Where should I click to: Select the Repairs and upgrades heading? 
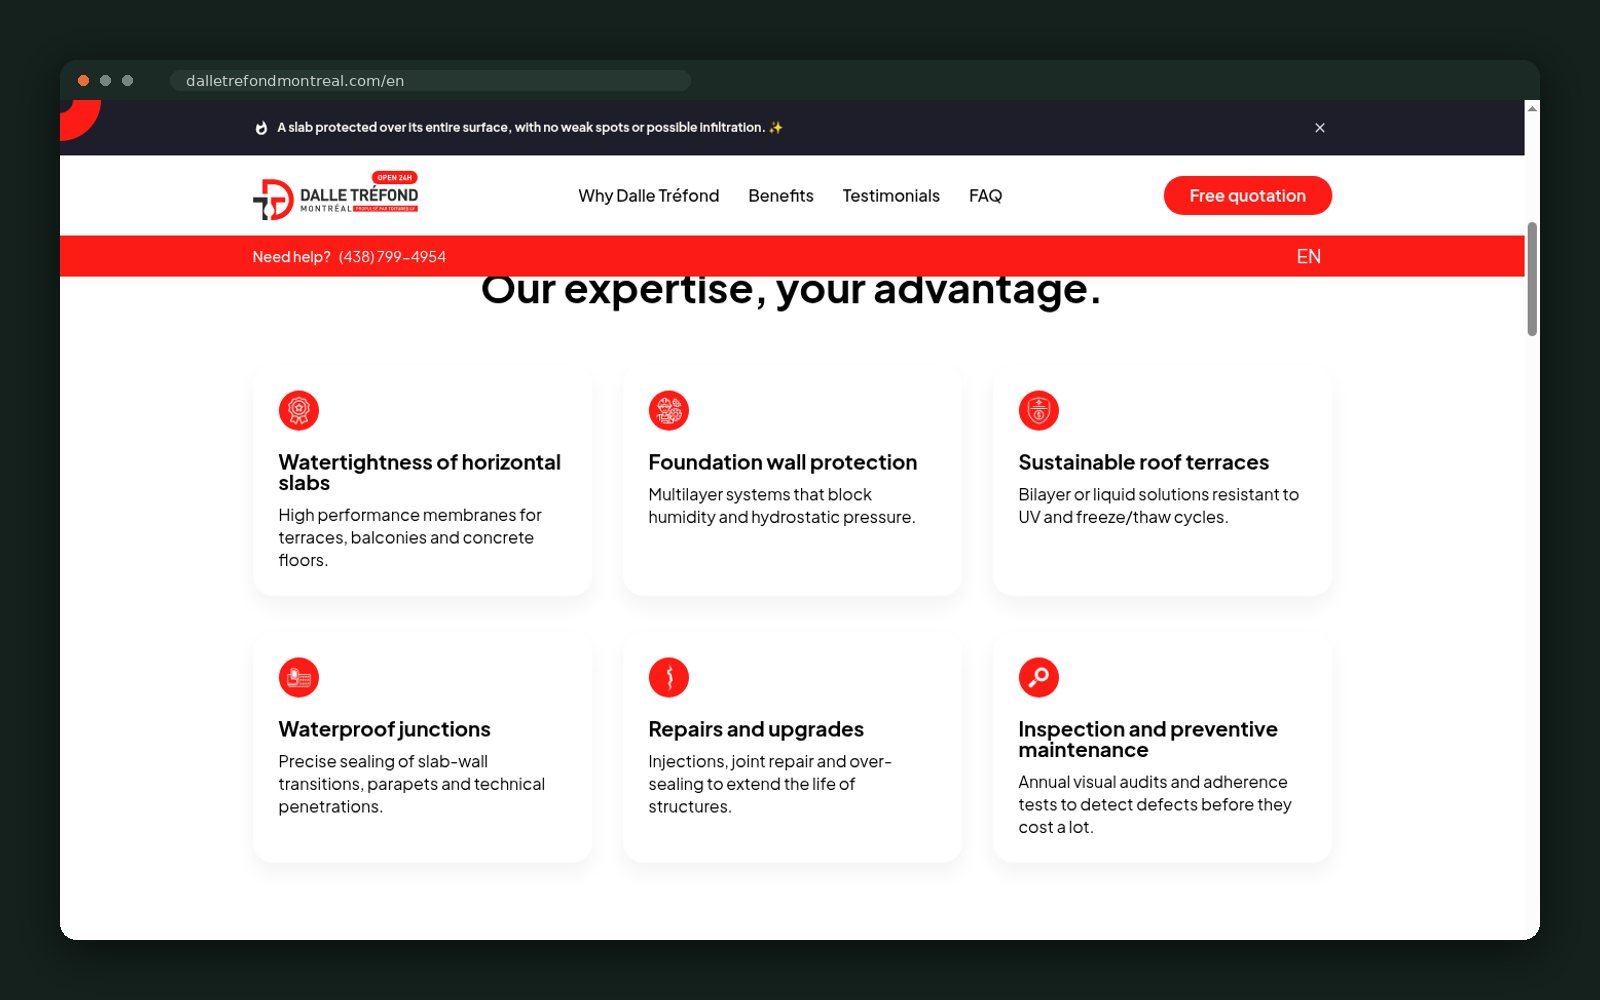[756, 729]
